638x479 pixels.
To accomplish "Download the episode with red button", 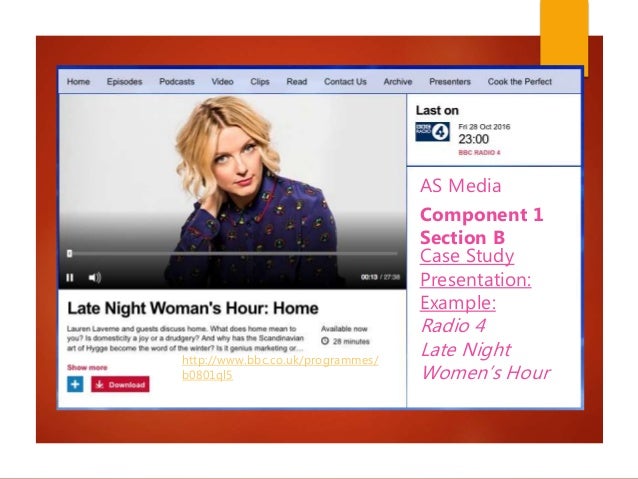I will click(x=120, y=384).
